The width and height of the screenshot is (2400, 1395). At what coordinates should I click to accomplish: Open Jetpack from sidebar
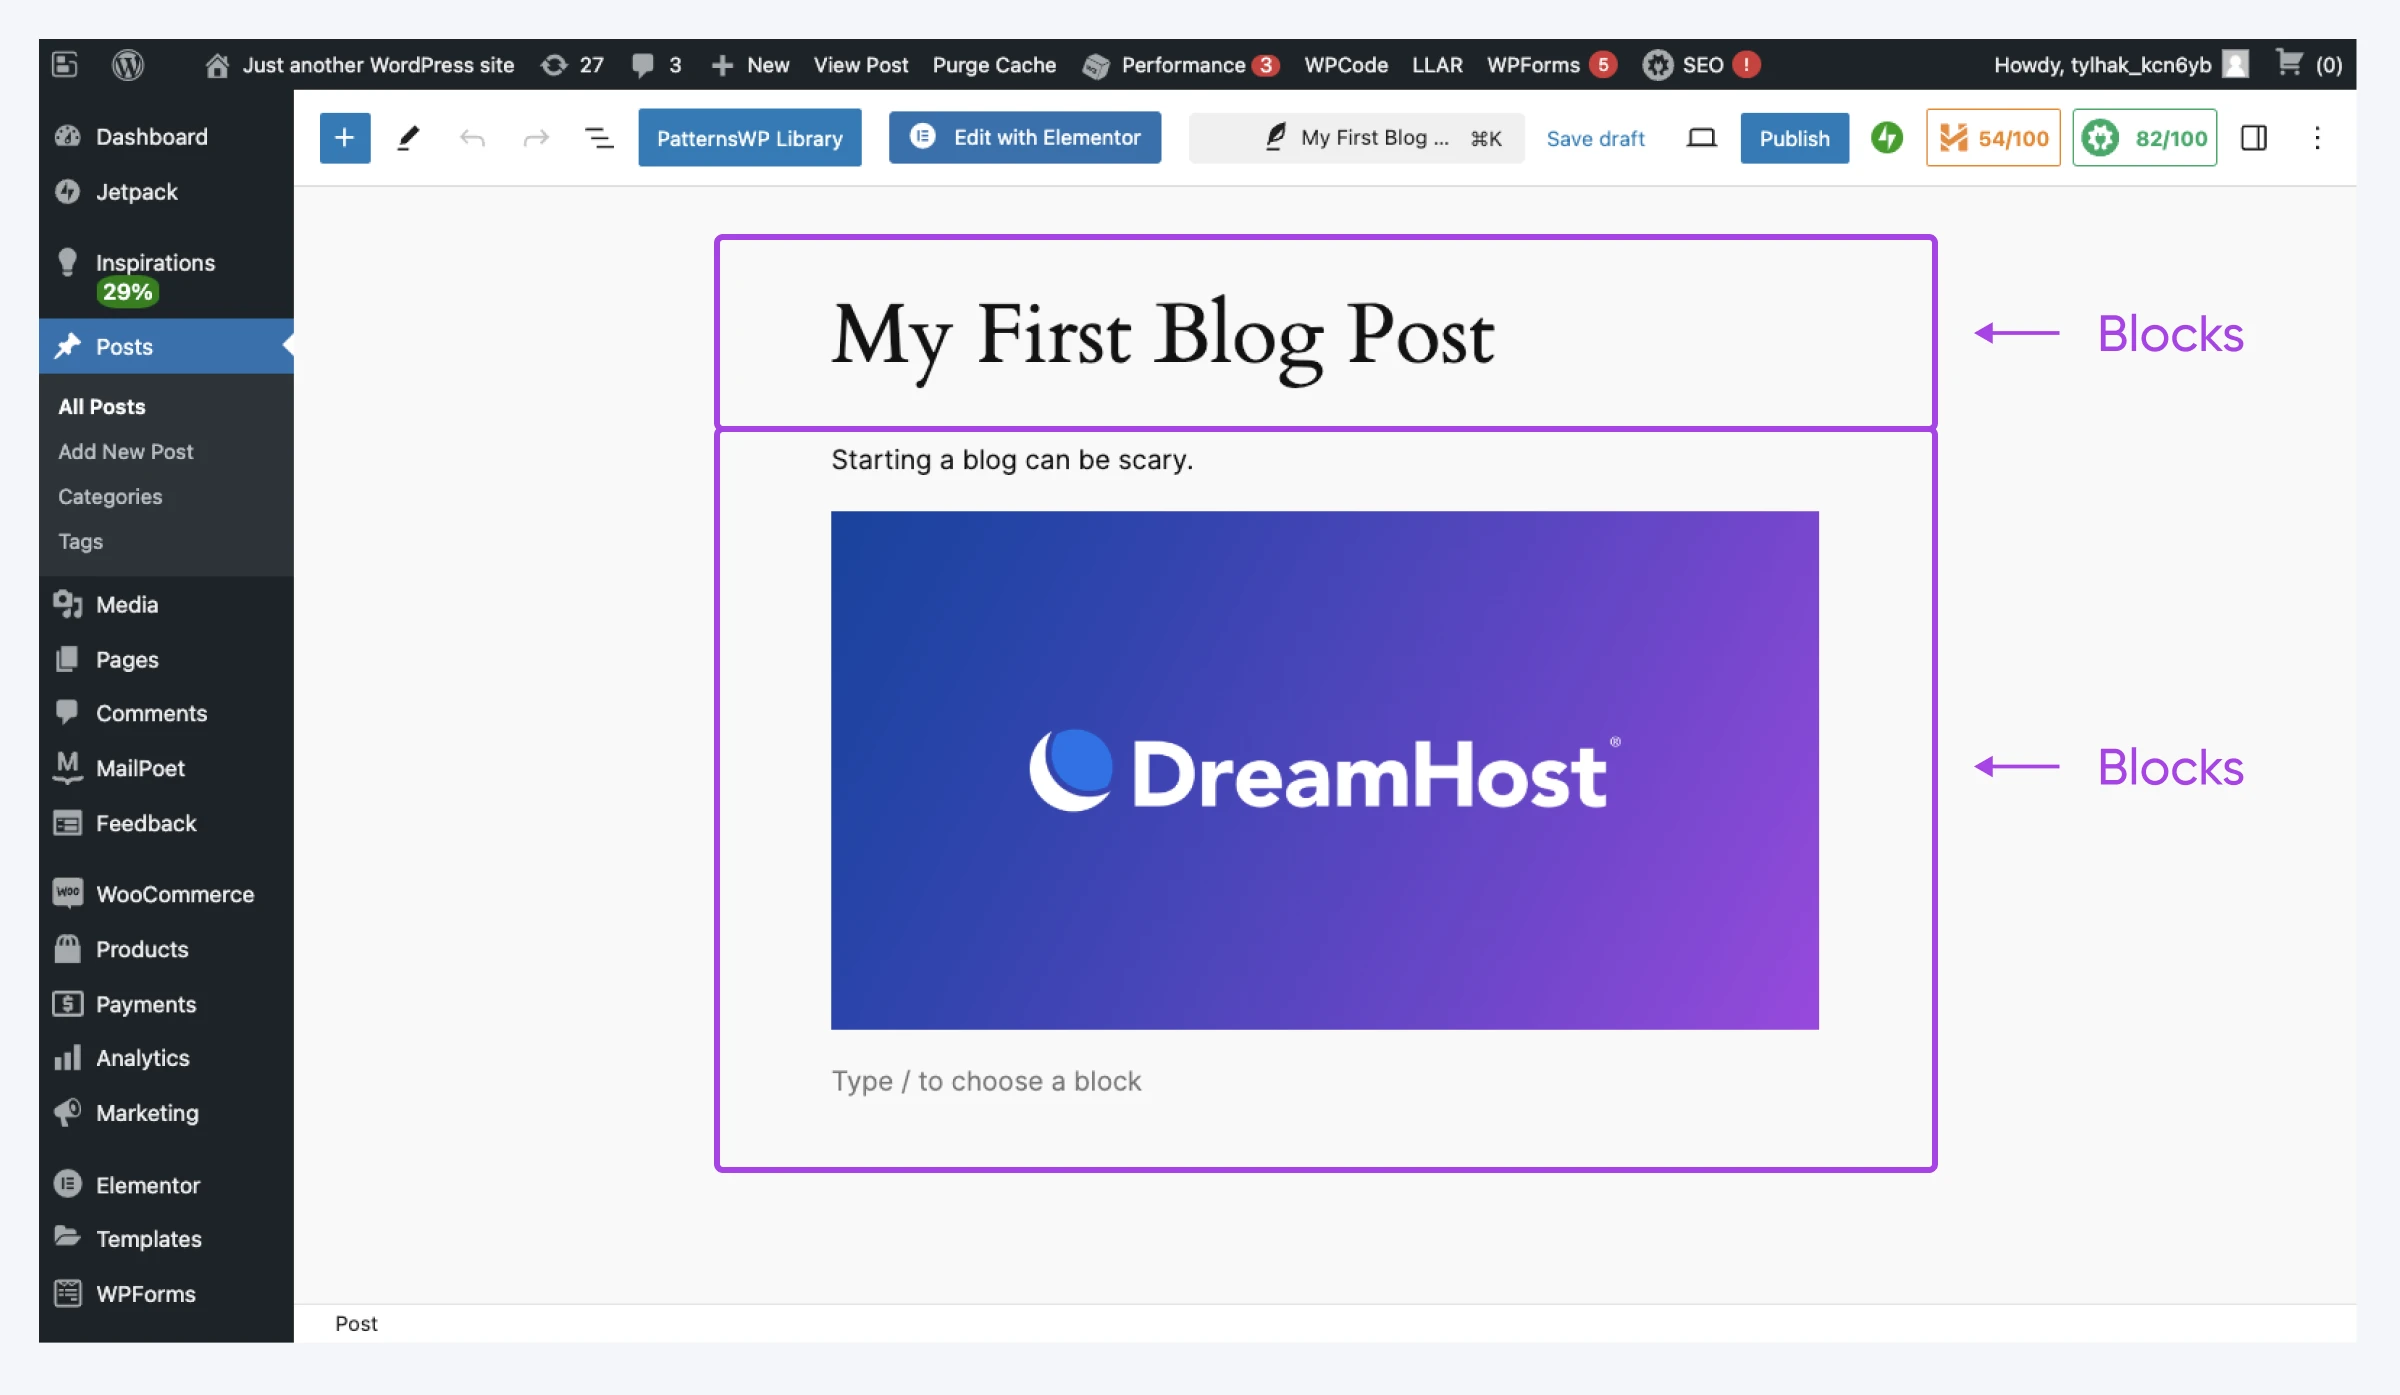click(x=138, y=189)
